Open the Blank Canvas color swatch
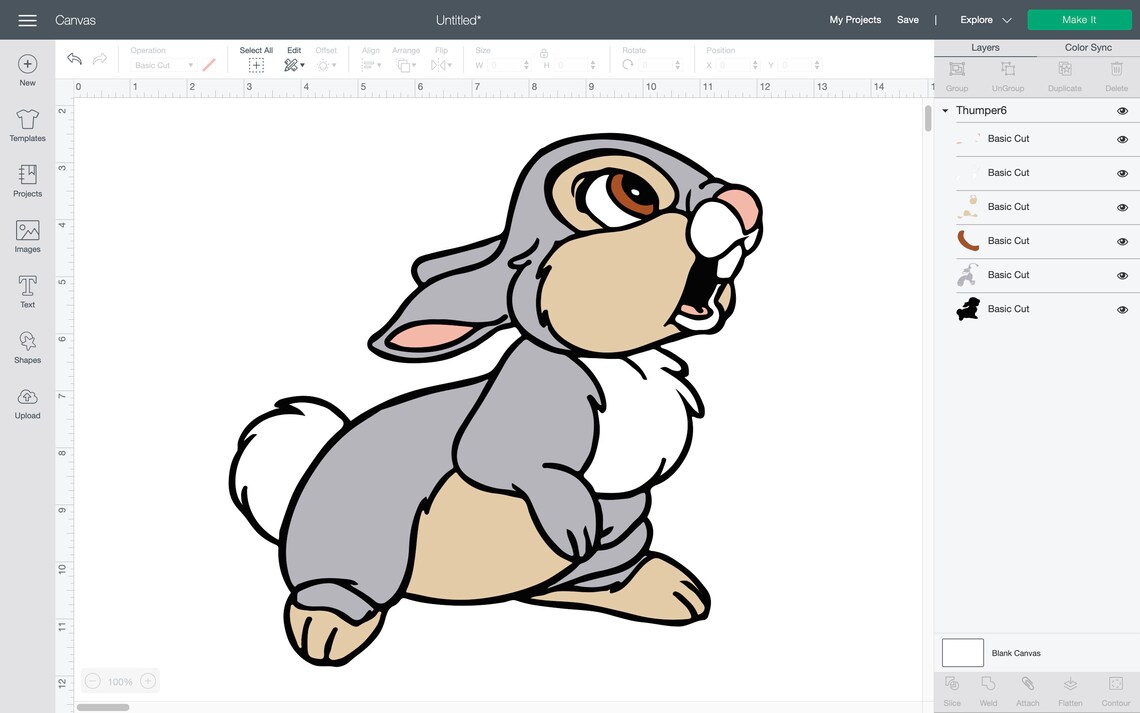The width and height of the screenshot is (1140, 713). [962, 652]
